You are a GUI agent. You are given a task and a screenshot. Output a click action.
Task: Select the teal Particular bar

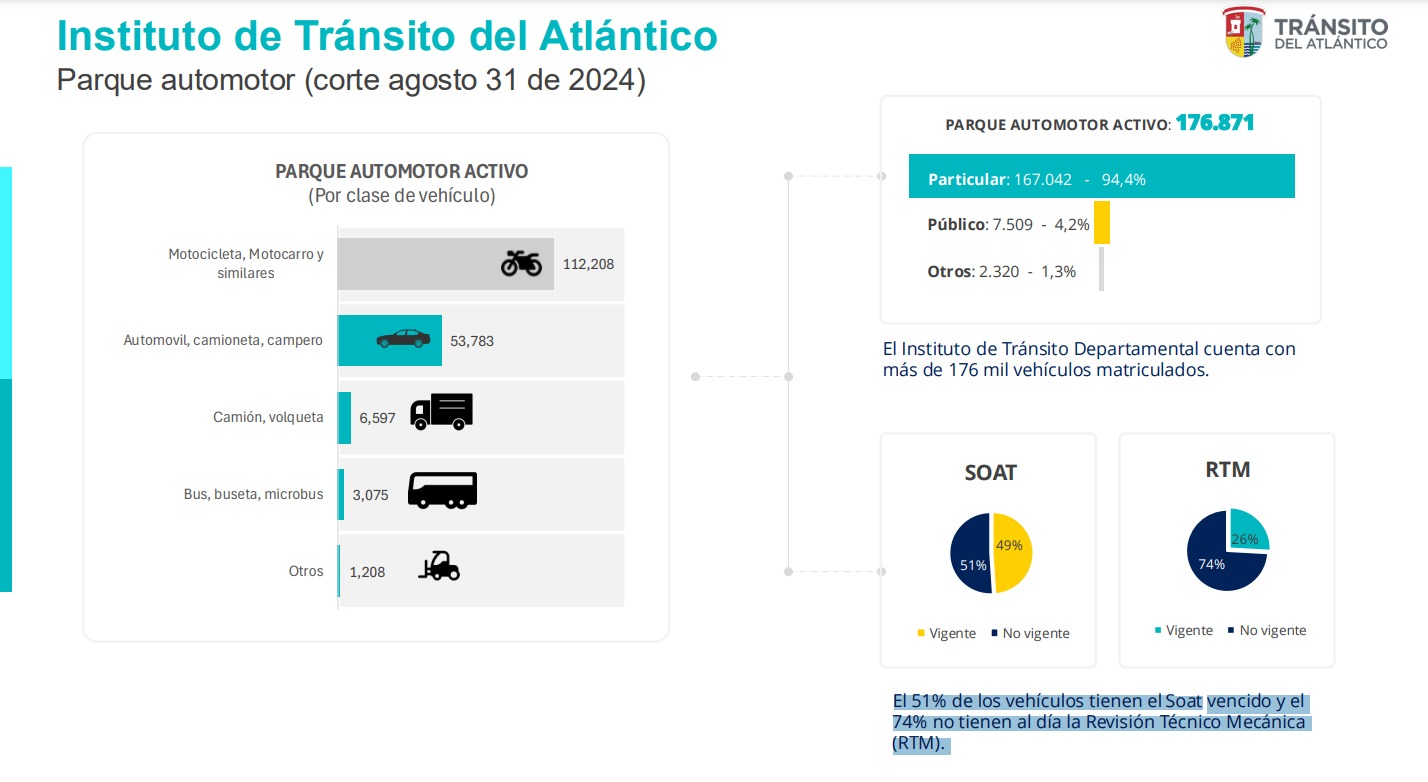(1101, 176)
